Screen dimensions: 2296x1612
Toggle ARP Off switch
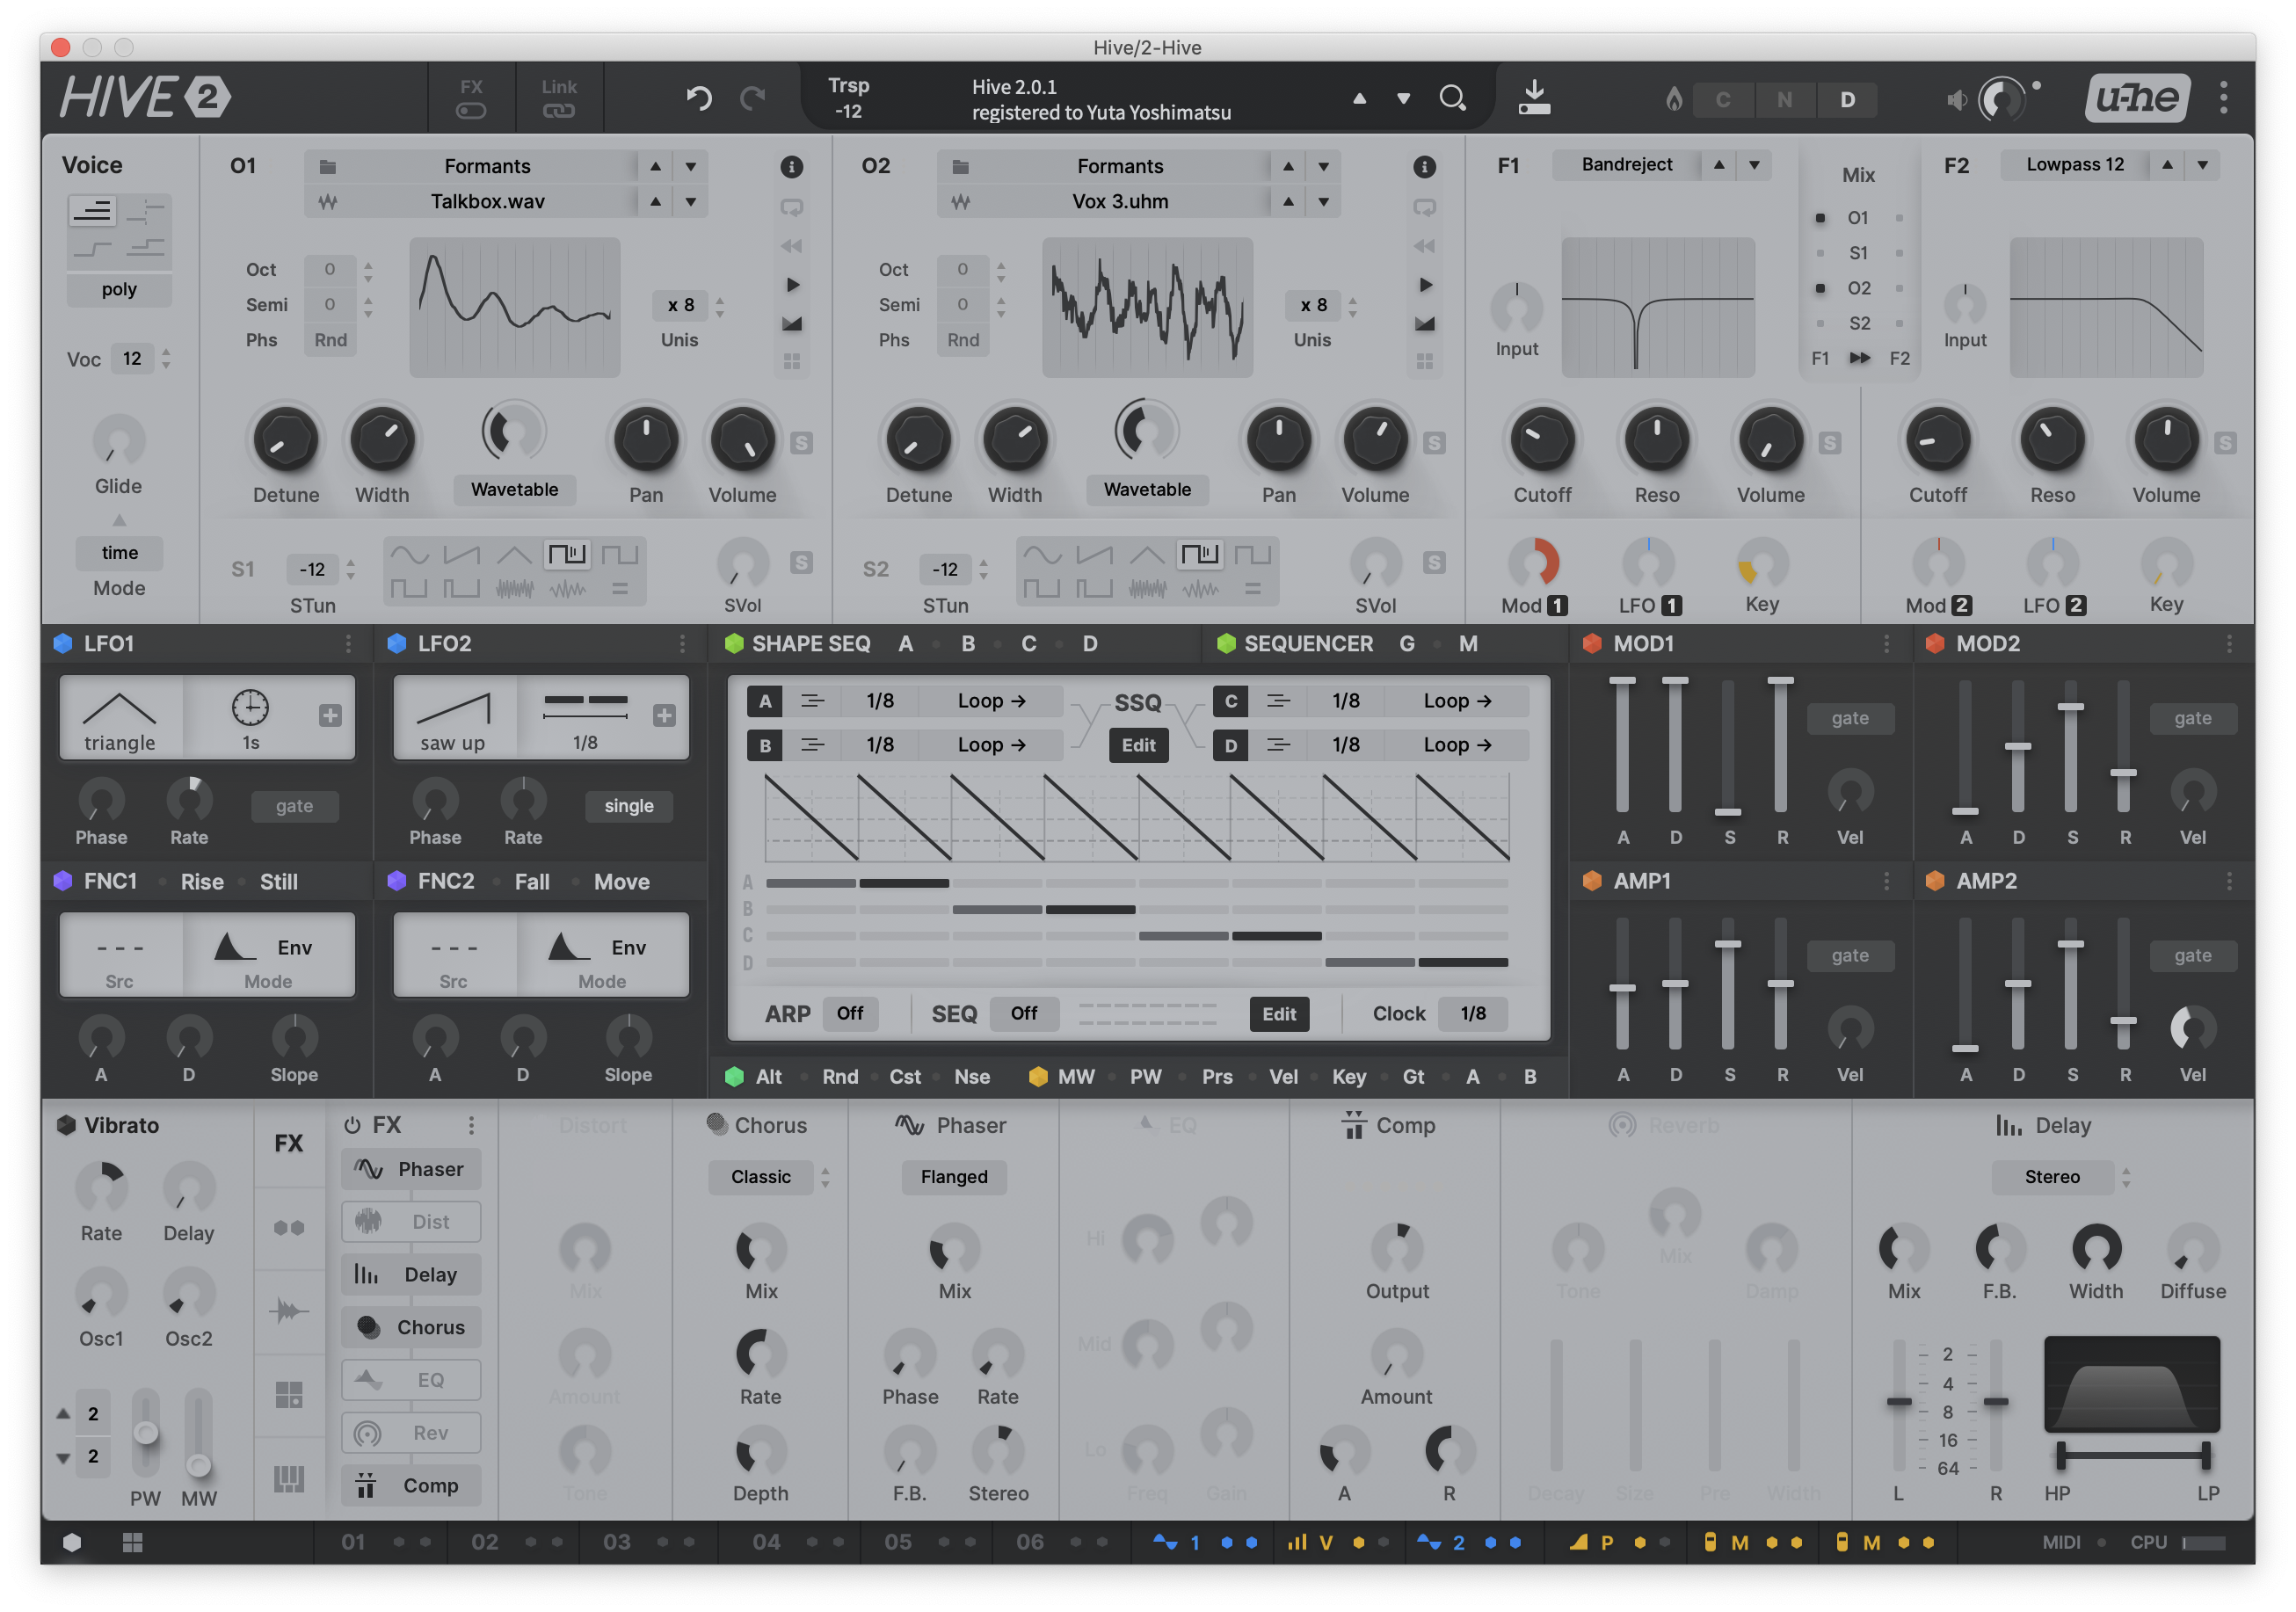point(850,1013)
